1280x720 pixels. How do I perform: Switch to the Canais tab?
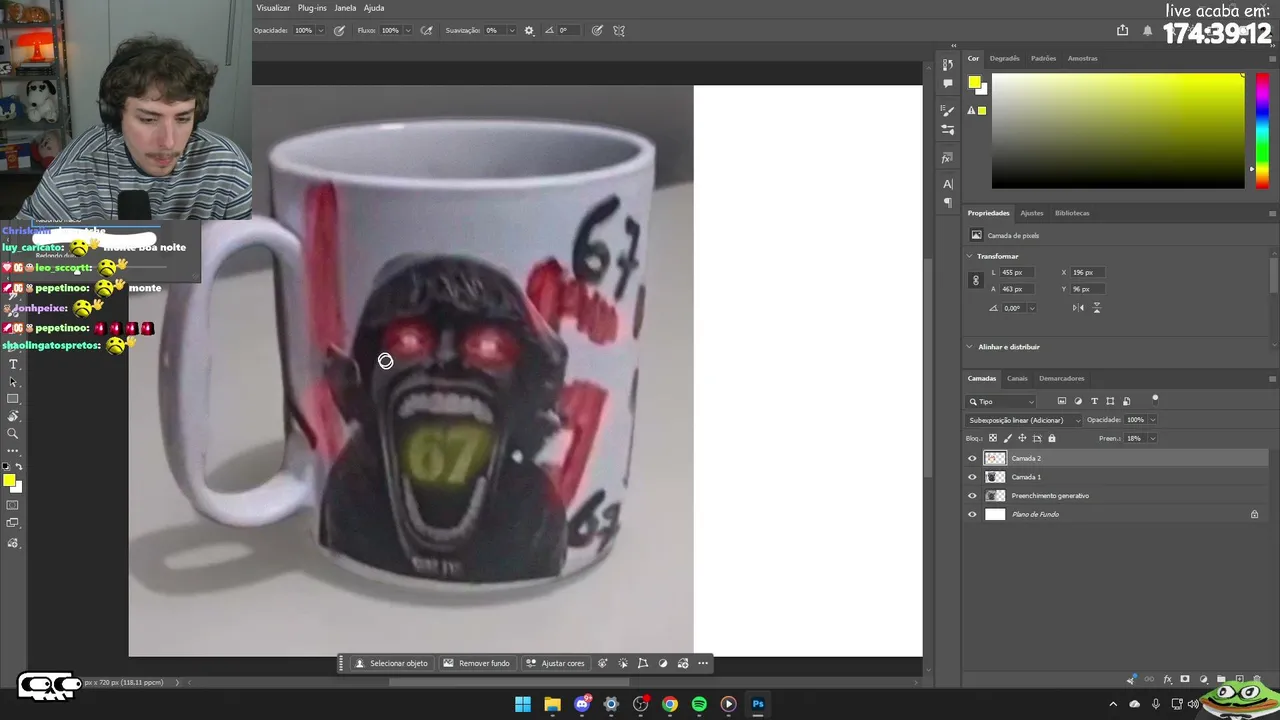coord(1017,378)
